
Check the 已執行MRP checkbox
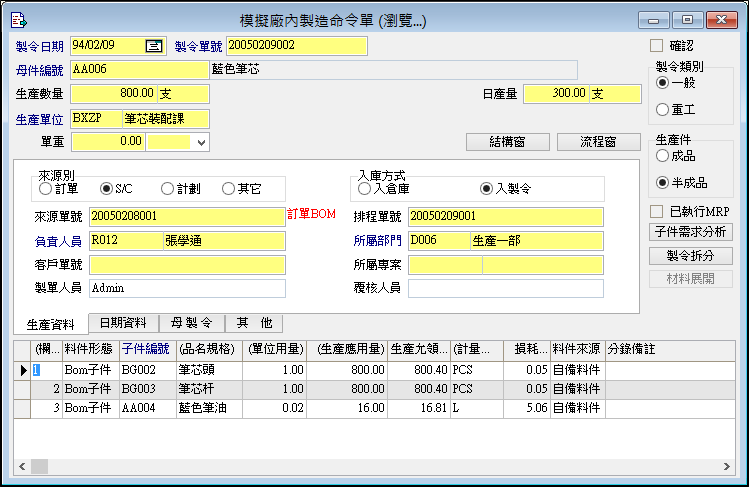click(656, 211)
